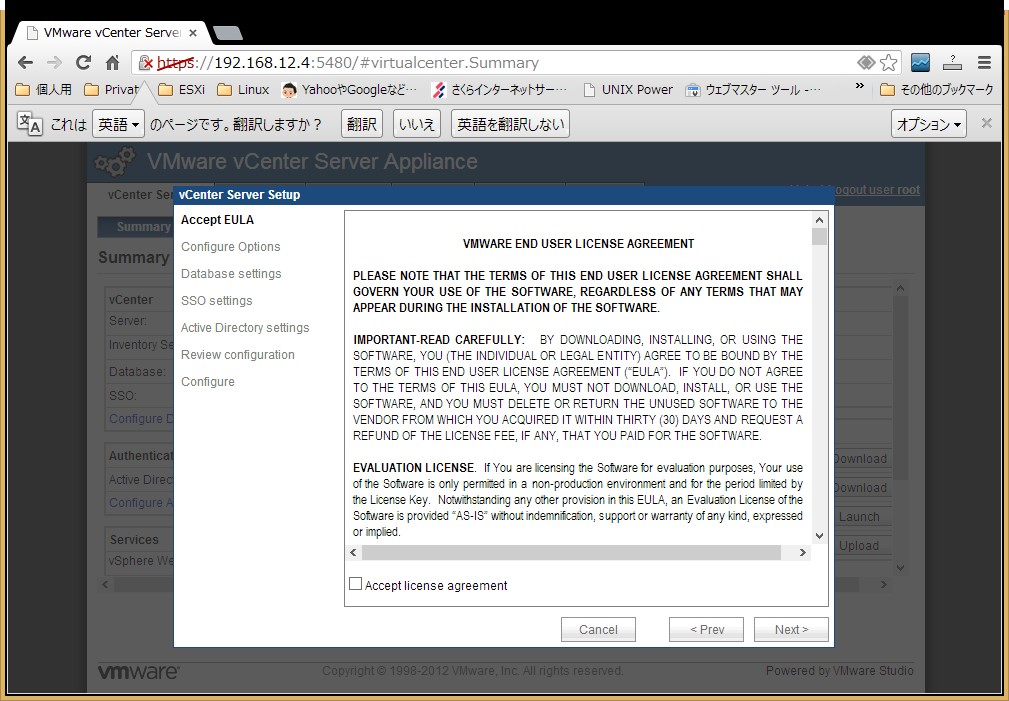Click the browser Forward arrow
1009x701 pixels.
tap(54, 62)
